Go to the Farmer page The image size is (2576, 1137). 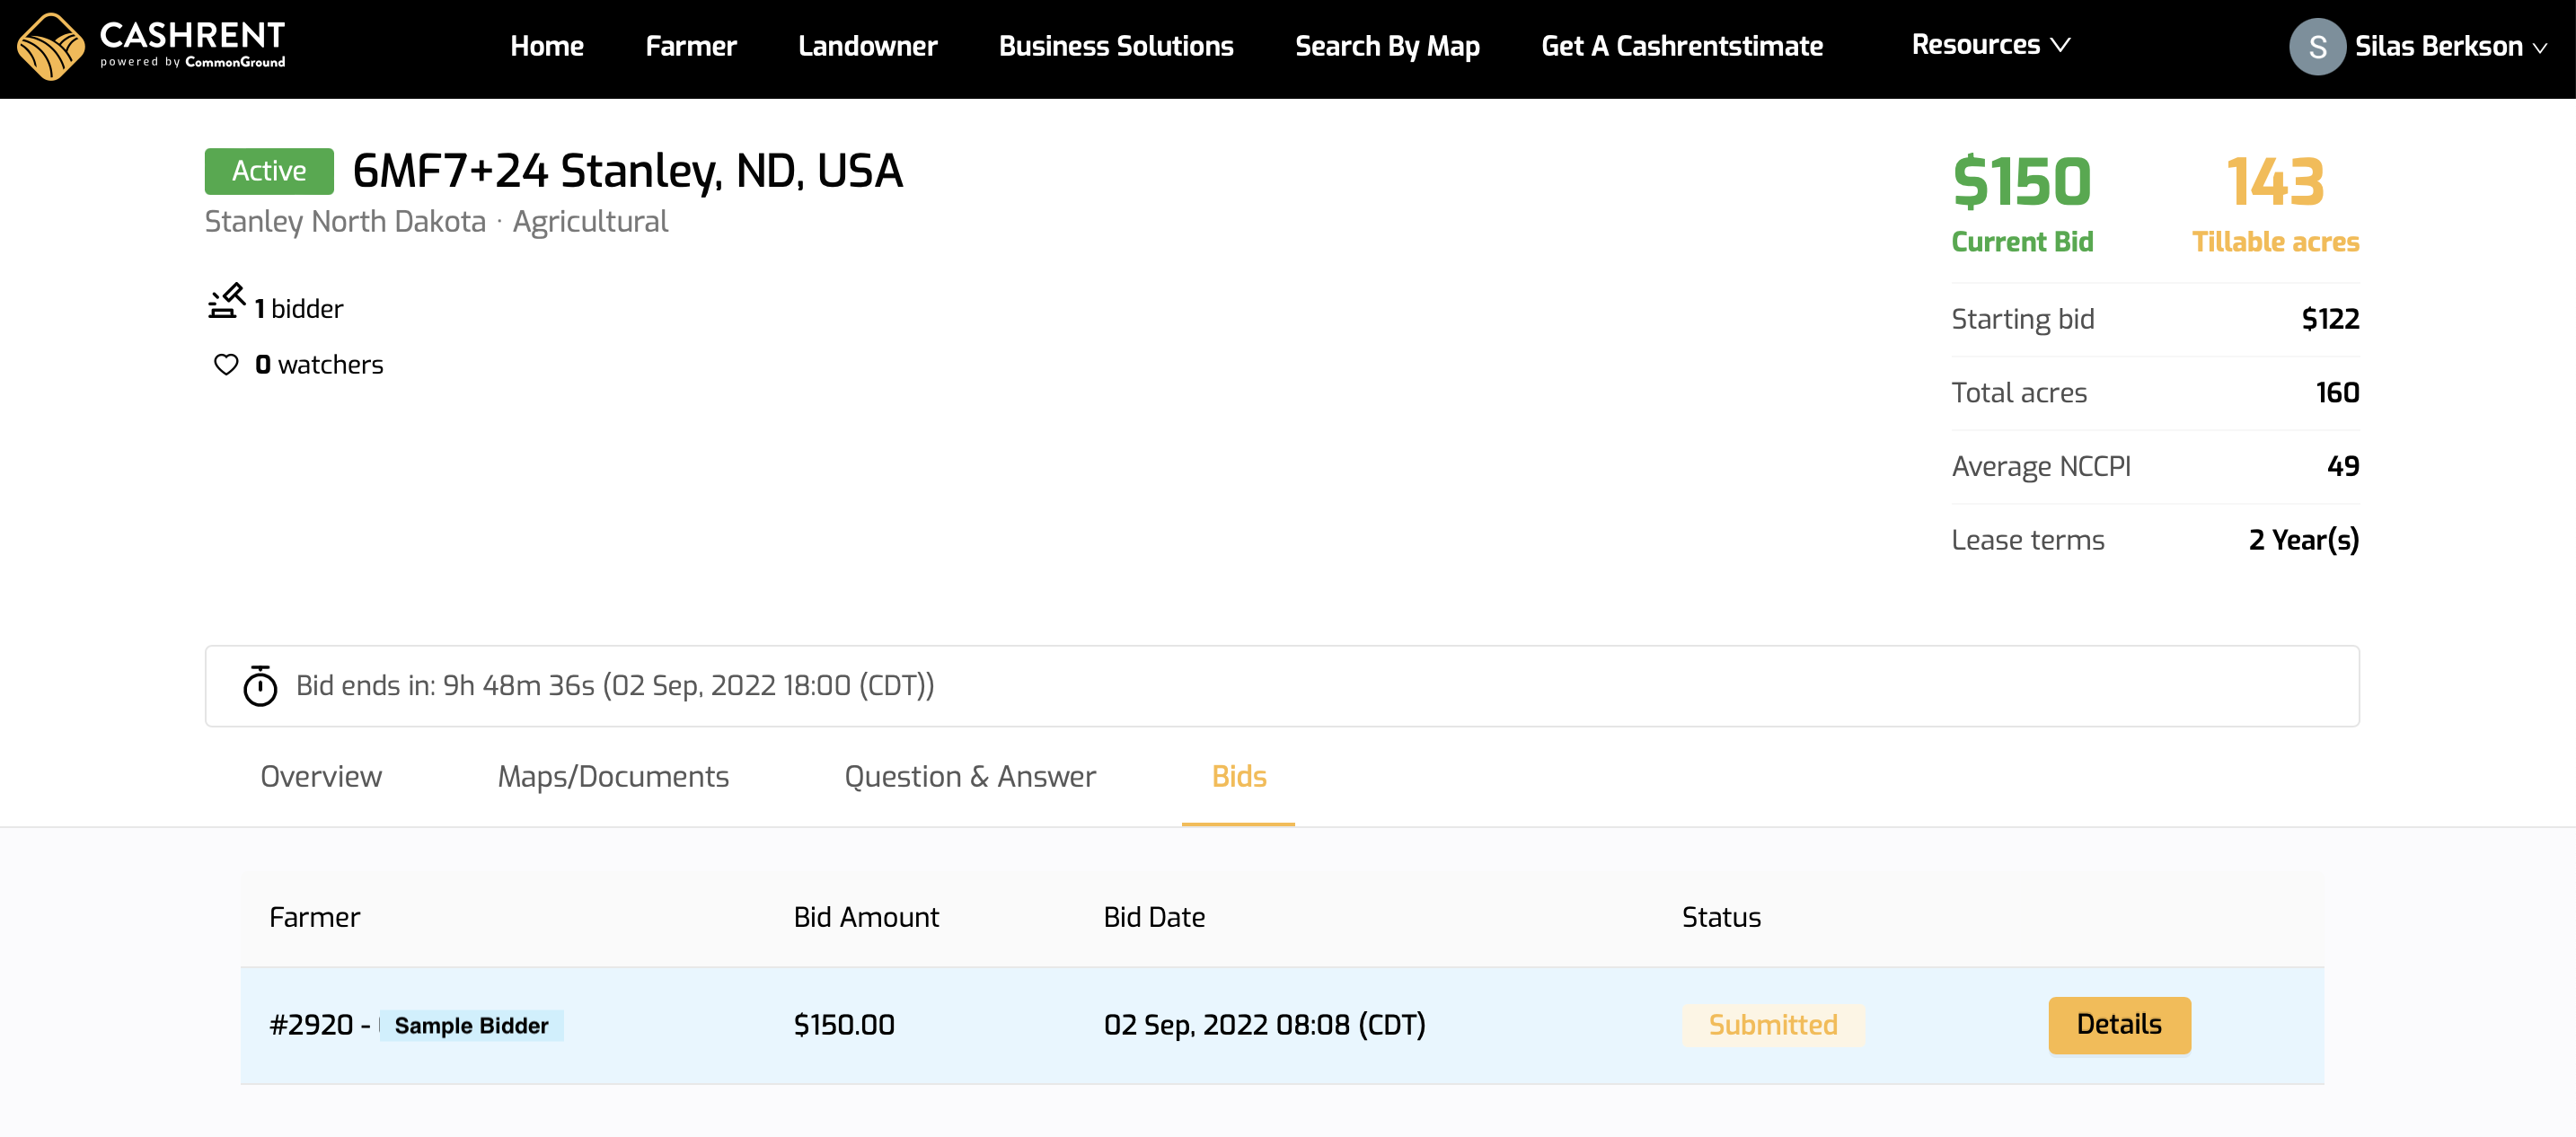pos(690,46)
